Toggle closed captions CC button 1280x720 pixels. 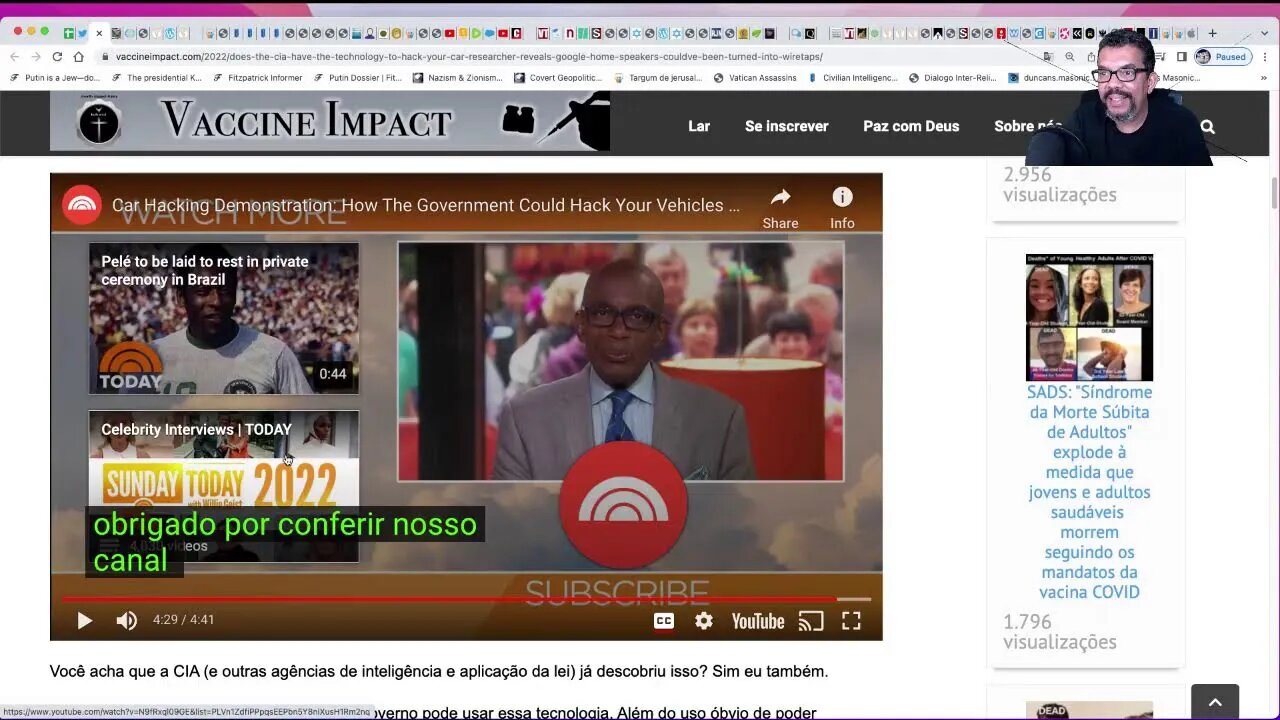pos(664,621)
